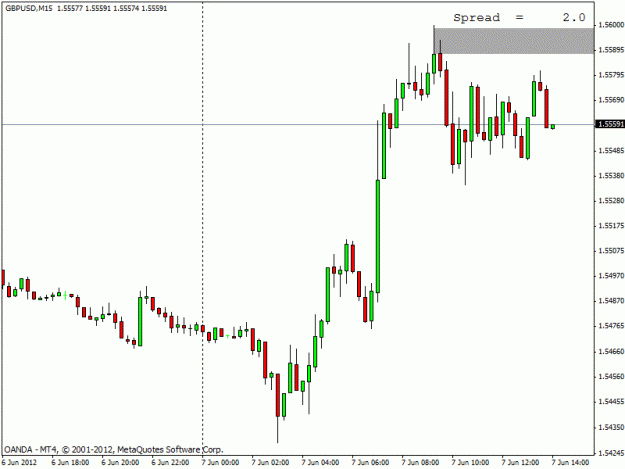Click the 1.55075 price axis label

coord(611,251)
